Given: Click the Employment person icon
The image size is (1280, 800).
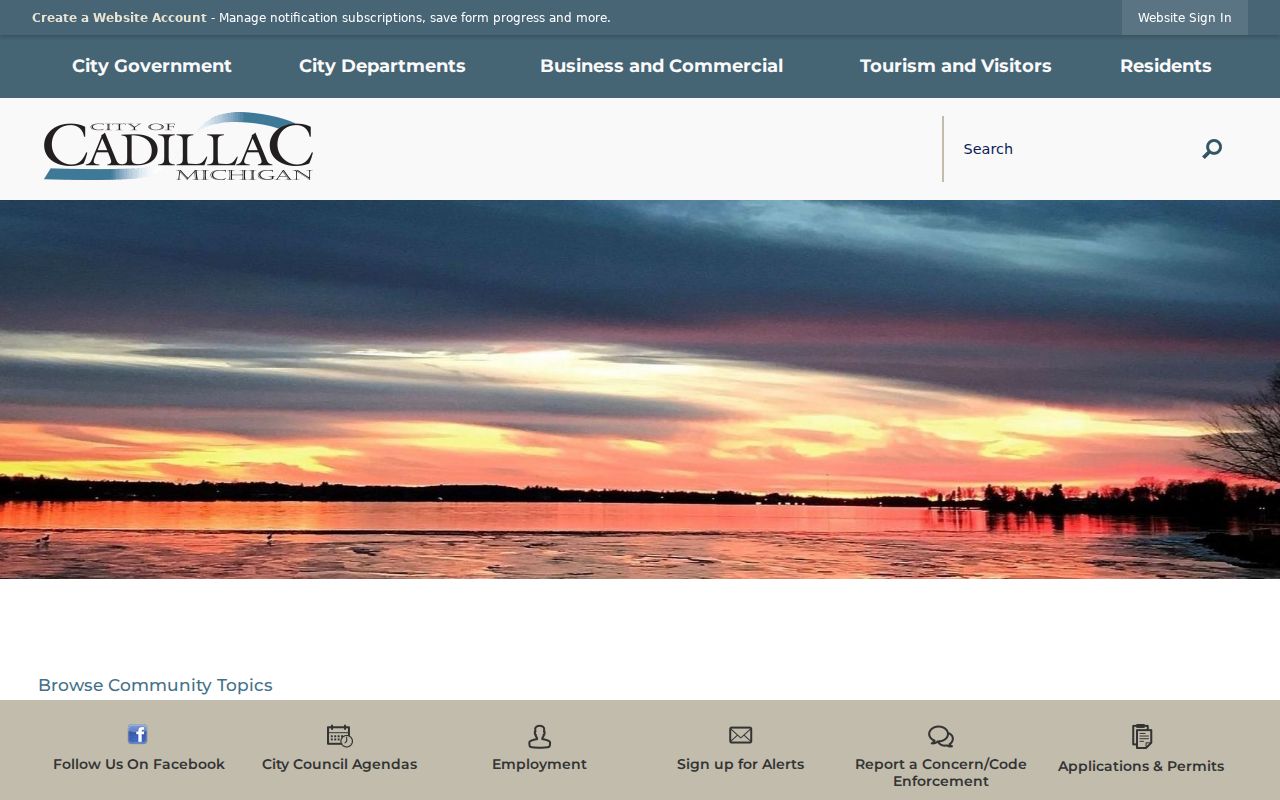Looking at the screenshot, I should click(540, 737).
